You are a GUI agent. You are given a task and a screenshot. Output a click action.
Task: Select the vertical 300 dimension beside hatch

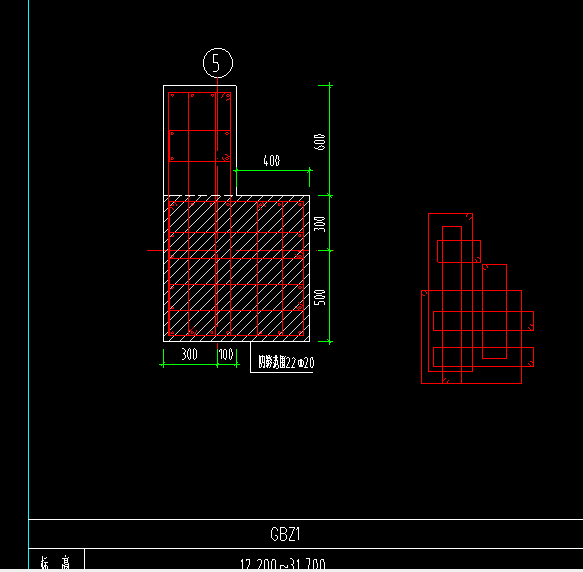(320, 224)
